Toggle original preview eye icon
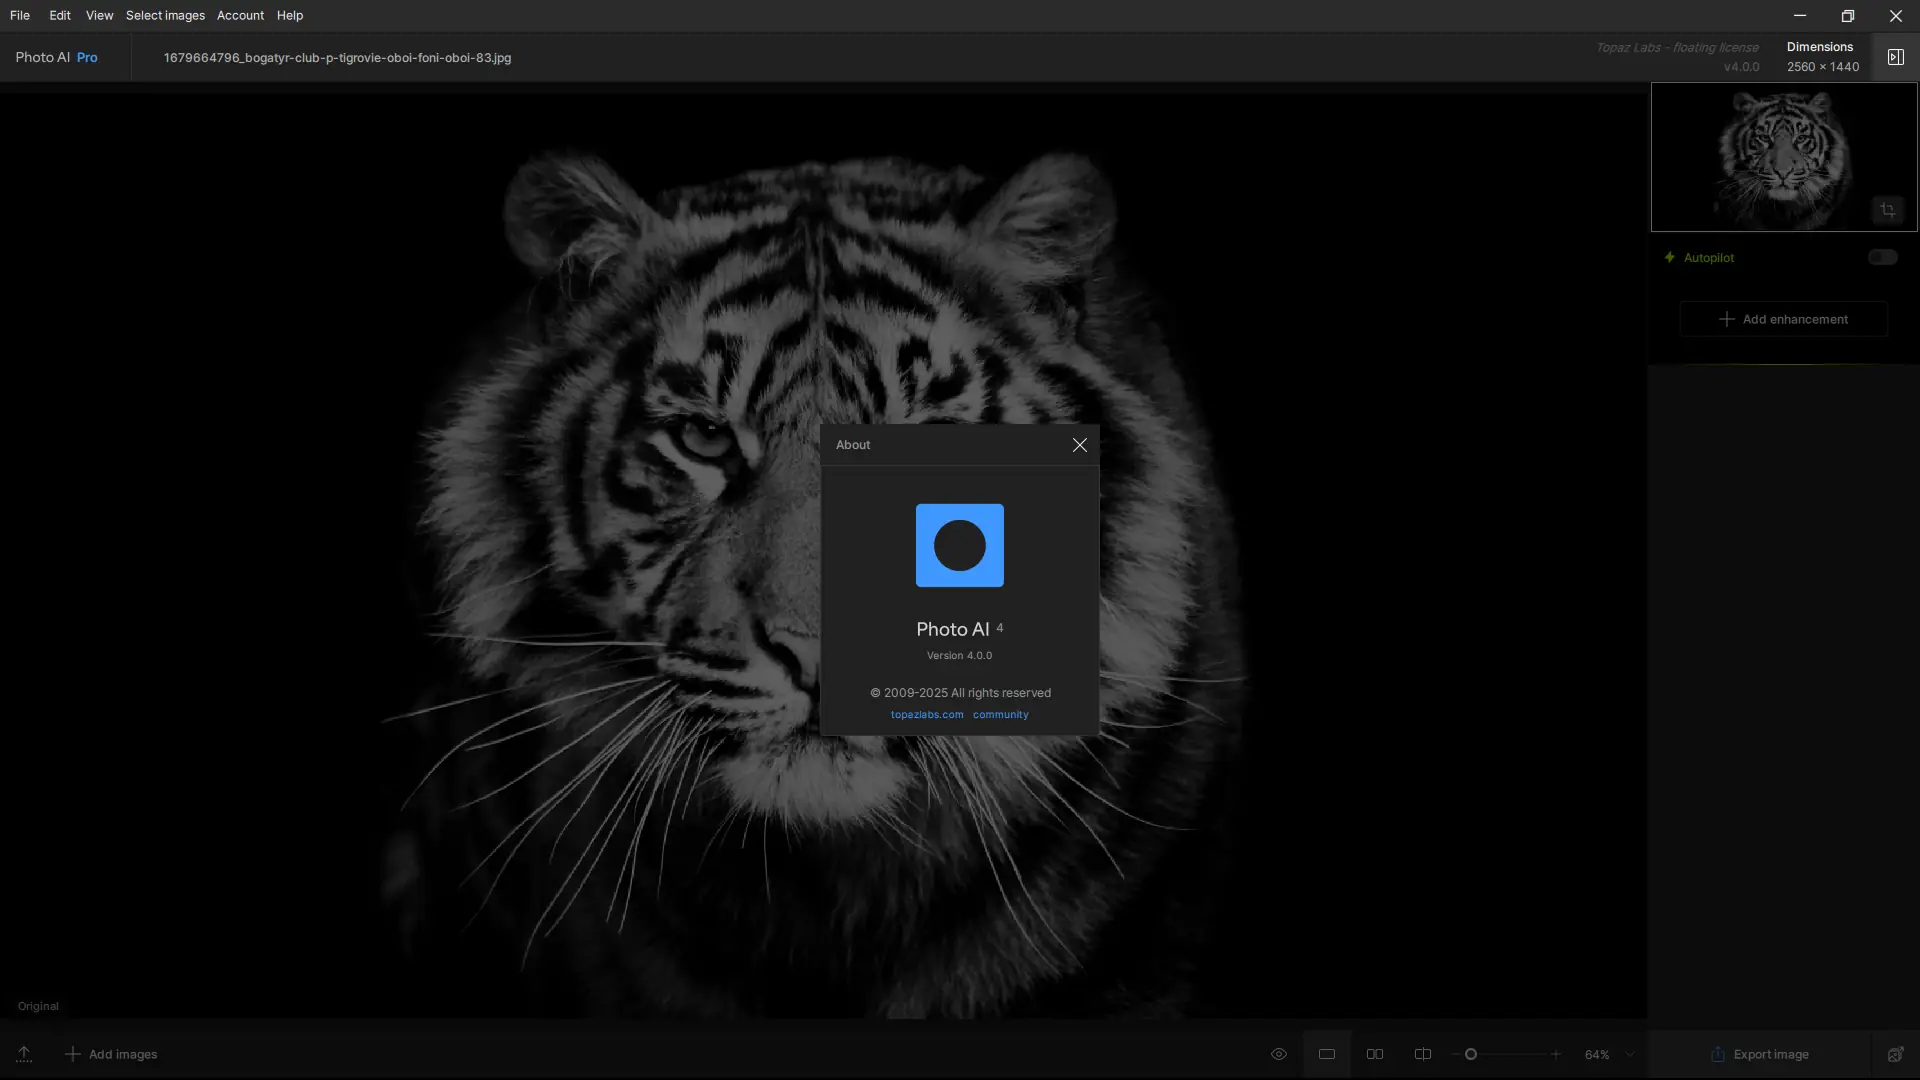 (x=1278, y=1054)
